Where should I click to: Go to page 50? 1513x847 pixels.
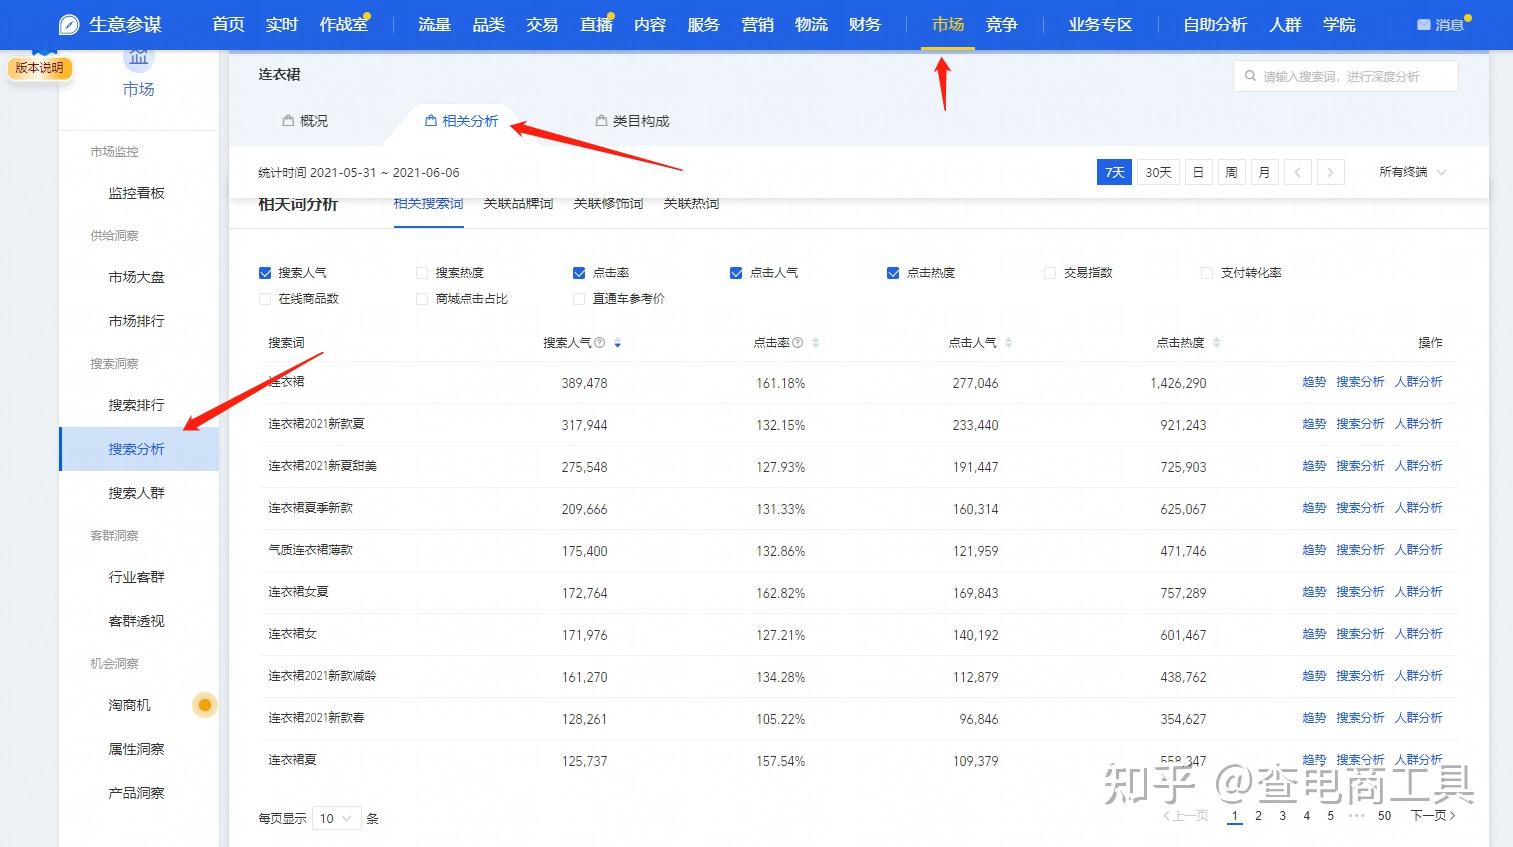click(x=1384, y=816)
